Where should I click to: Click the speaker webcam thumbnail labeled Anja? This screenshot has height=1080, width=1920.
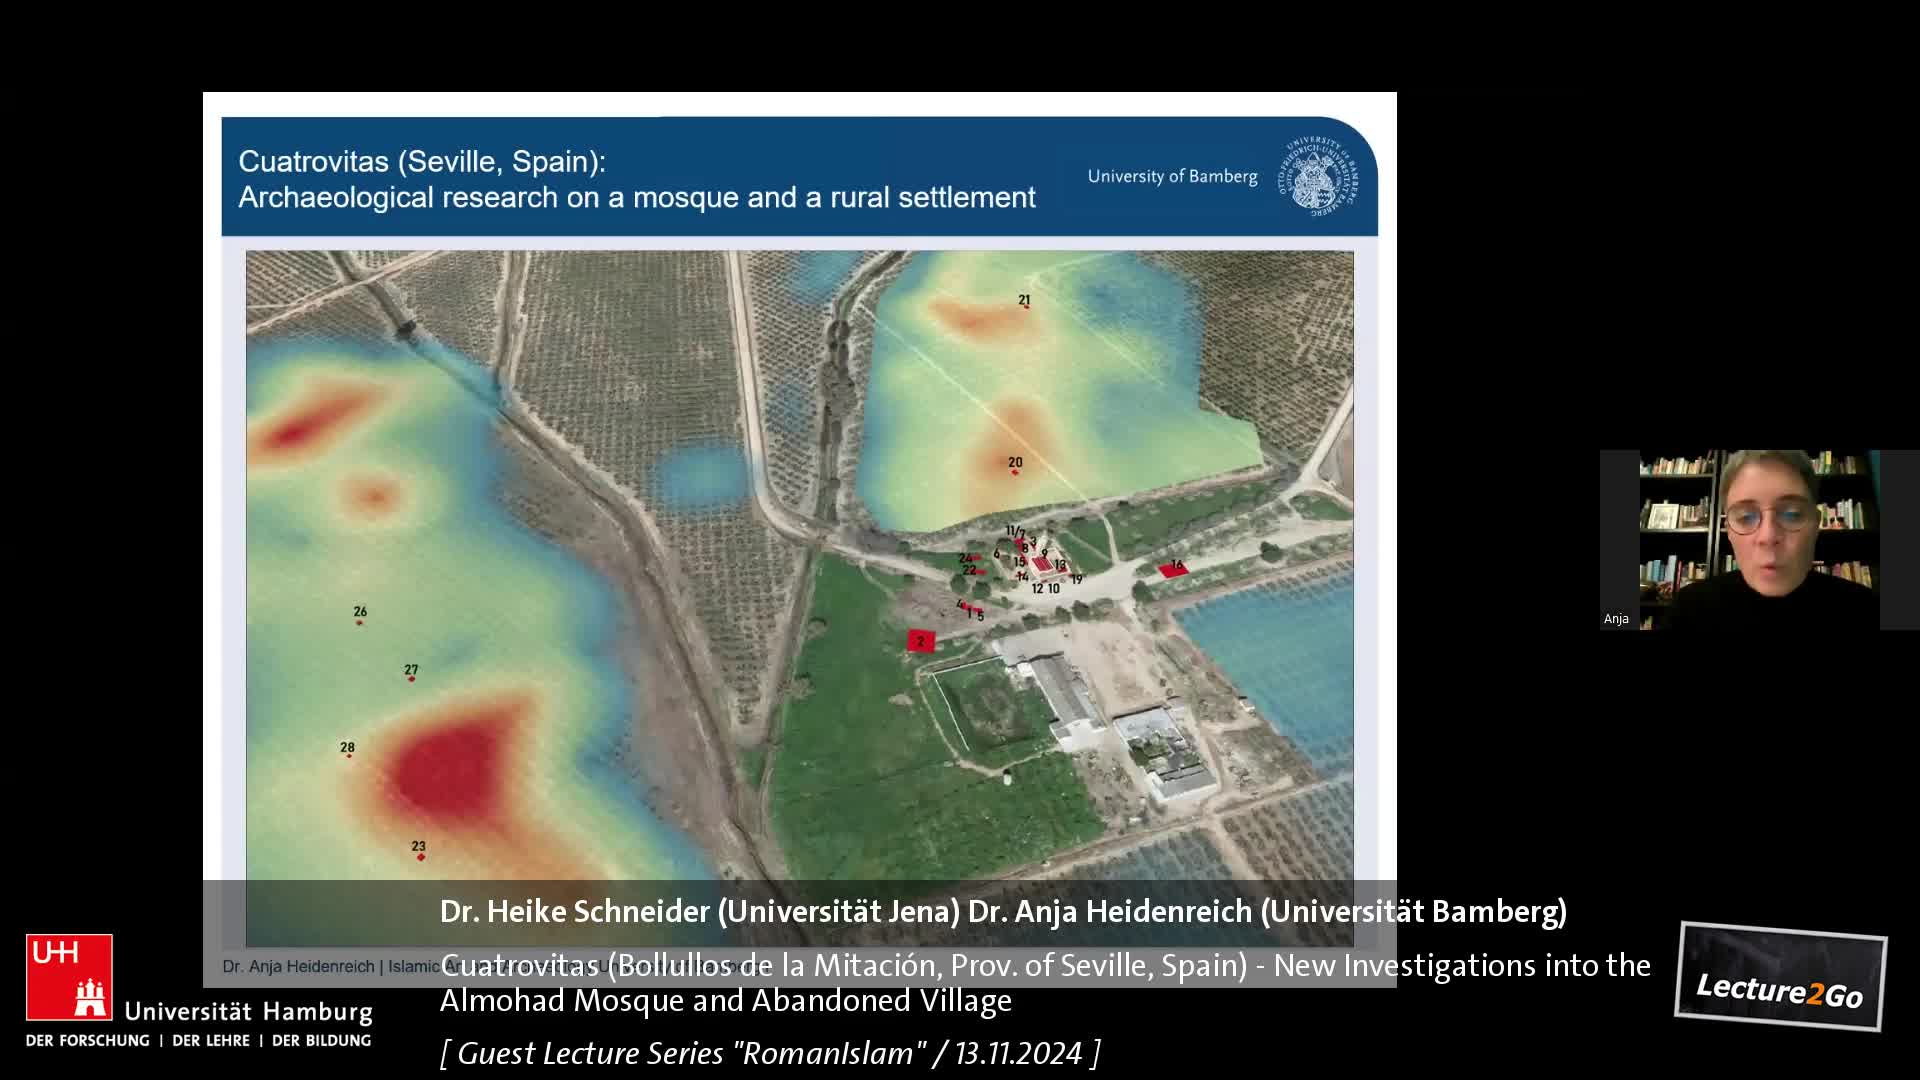[x=1758, y=540]
